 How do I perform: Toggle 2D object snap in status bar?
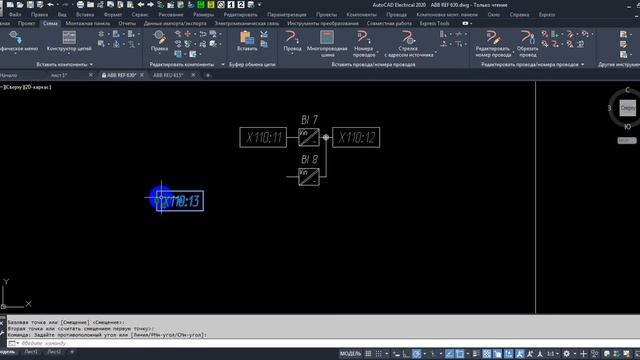pyautogui.click(x=460, y=354)
